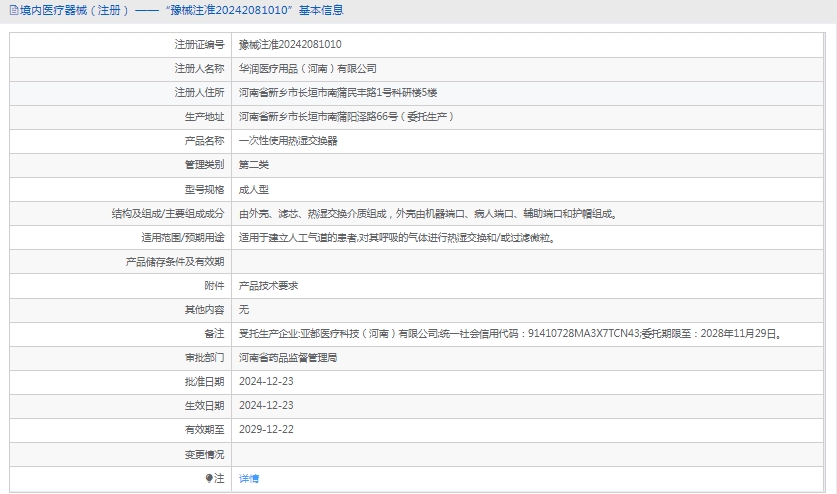Click the registrant address value with 科研楼5楼
837x494 pixels.
[x=338, y=92]
